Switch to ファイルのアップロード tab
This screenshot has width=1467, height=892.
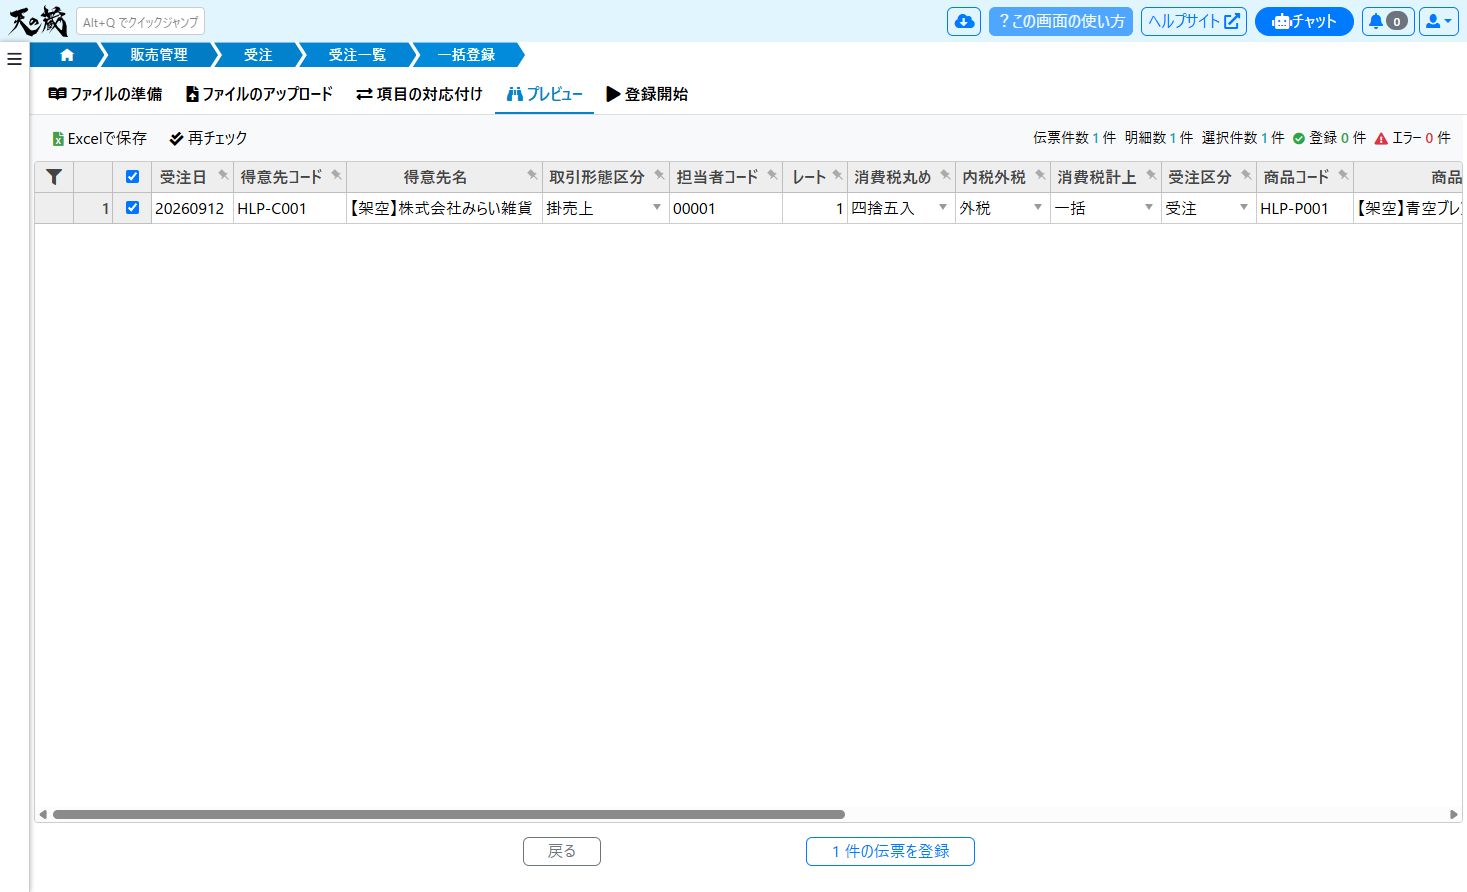(259, 94)
